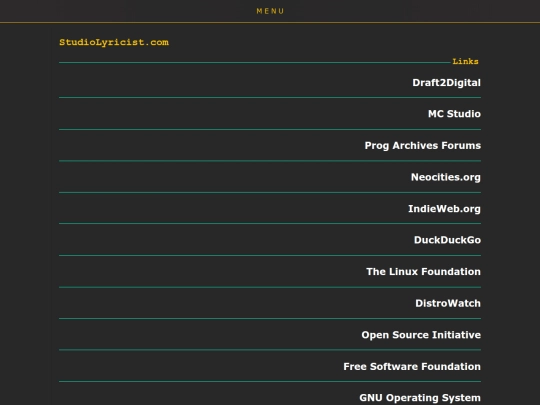540x405 pixels.
Task: Open the Draft2Digital link
Action: 446,83
